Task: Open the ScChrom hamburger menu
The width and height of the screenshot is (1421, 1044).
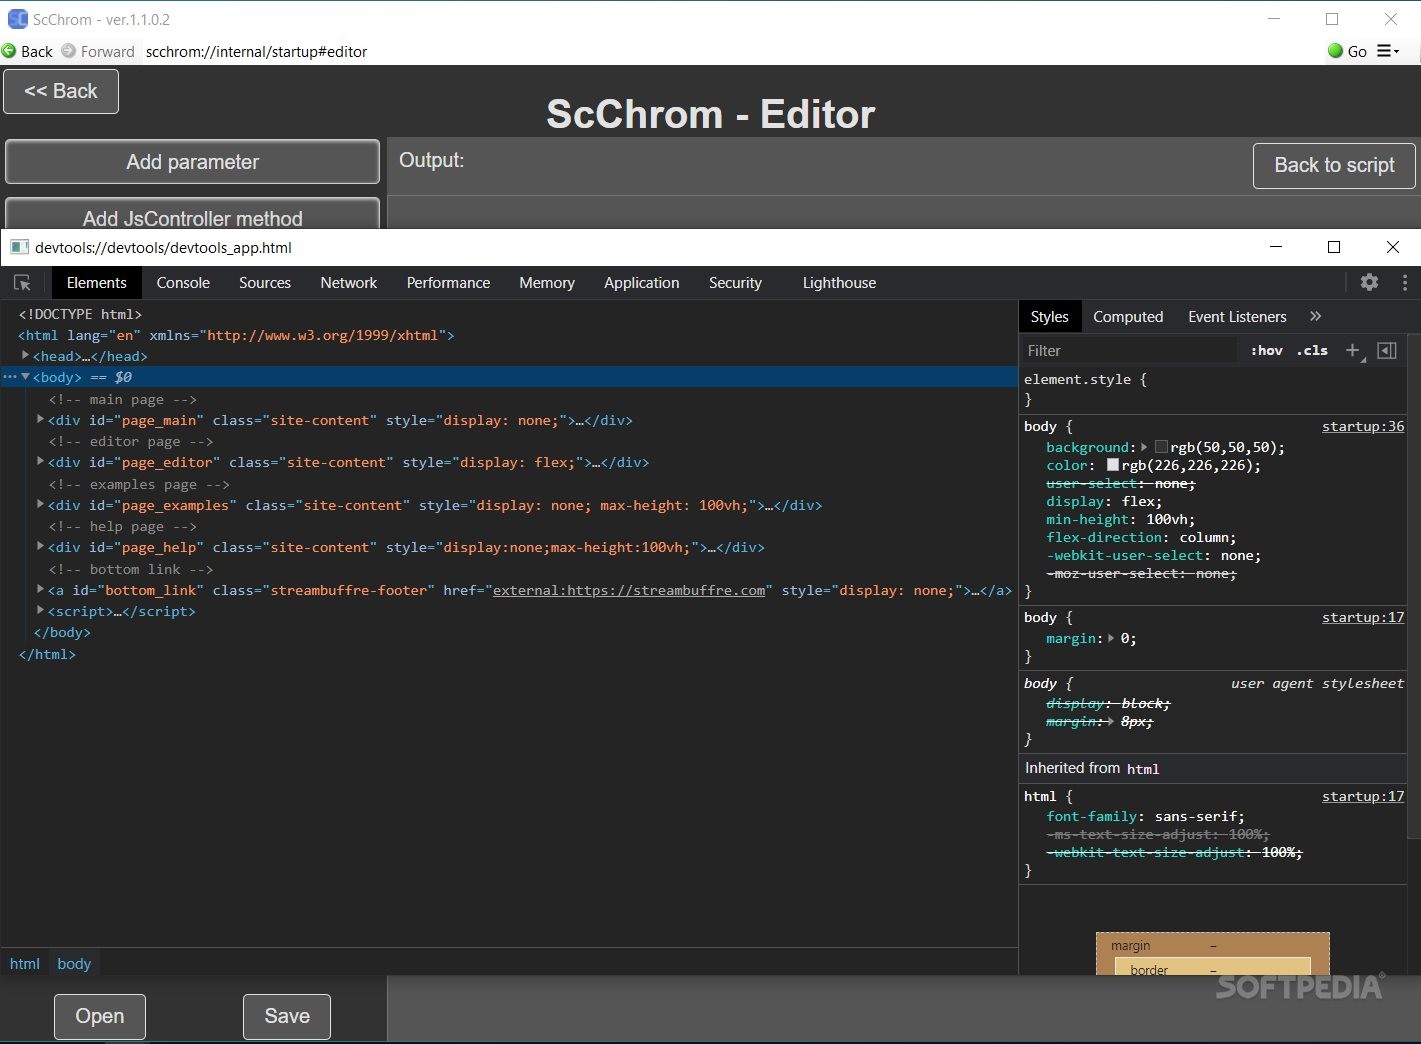Action: click(x=1388, y=51)
